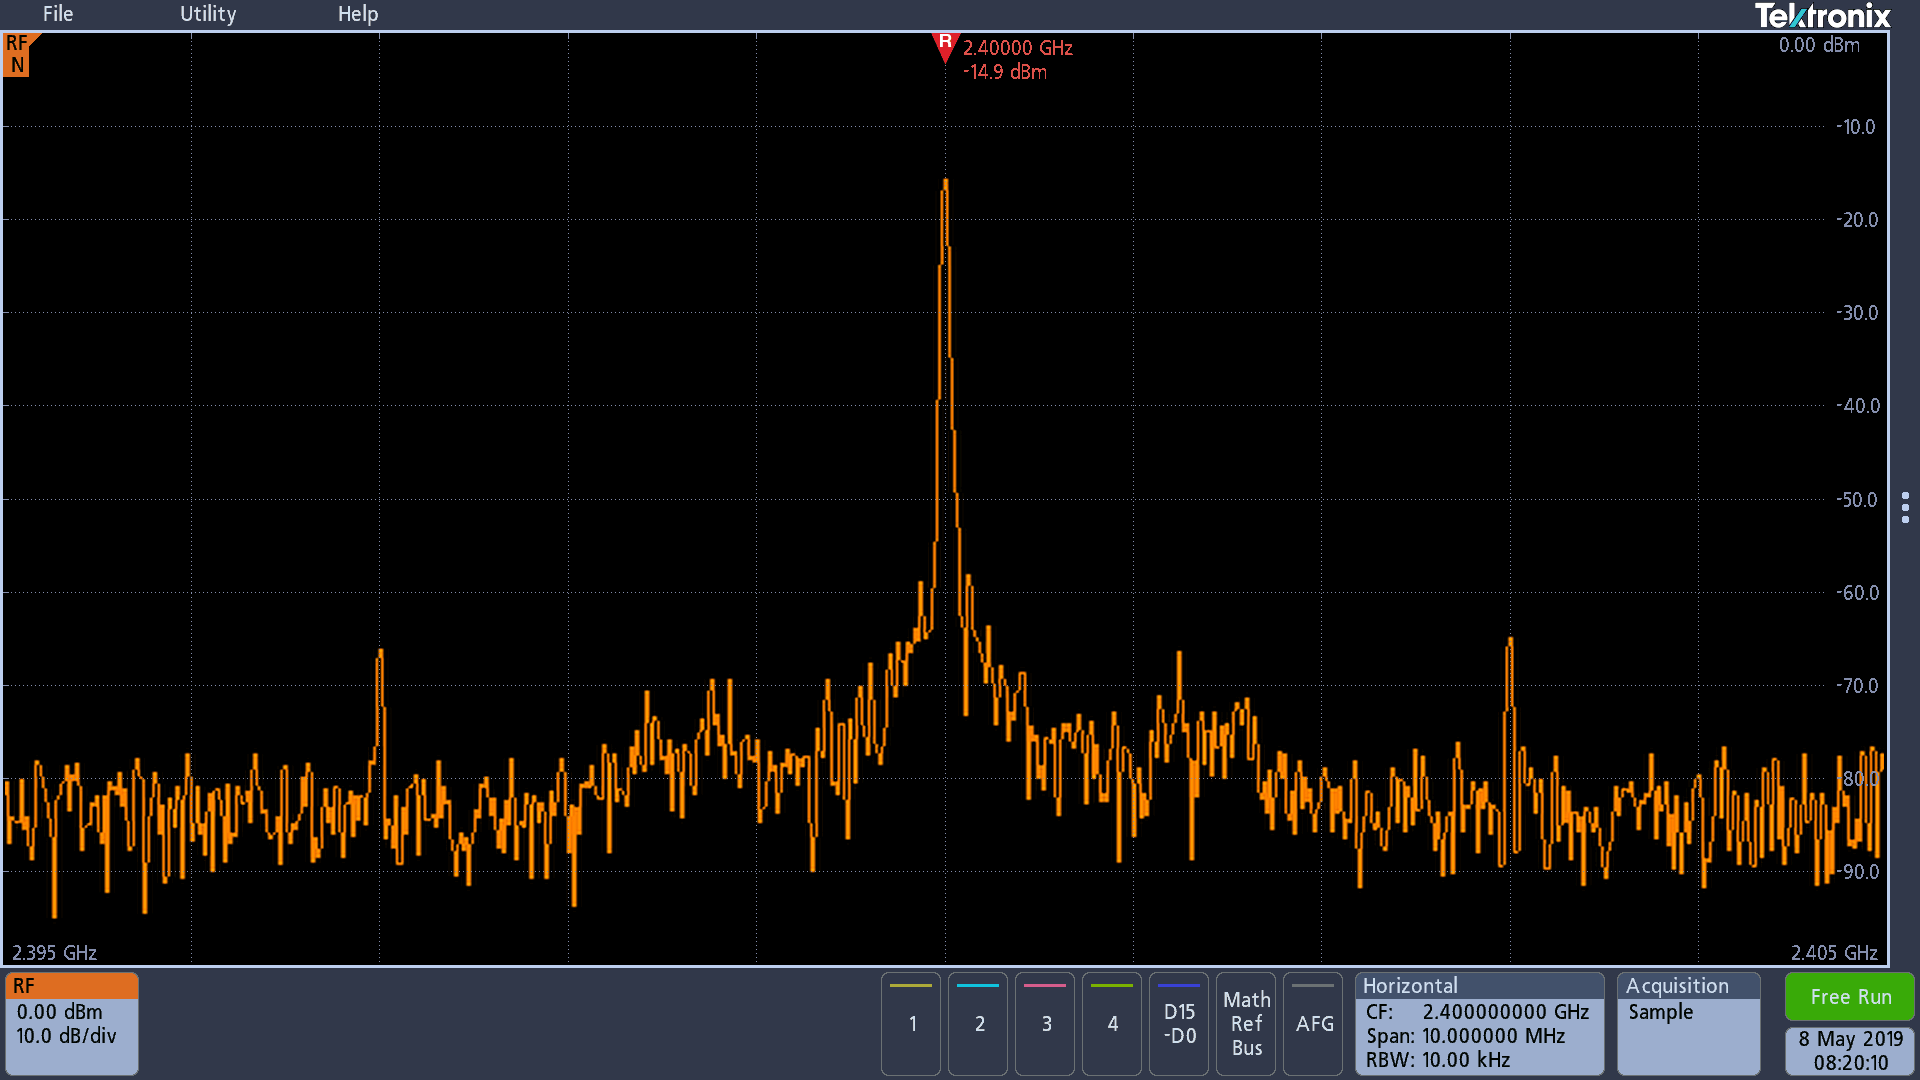Click the date and time badge
Image resolution: width=1920 pixels, height=1080 pixels.
[x=1850, y=1051]
